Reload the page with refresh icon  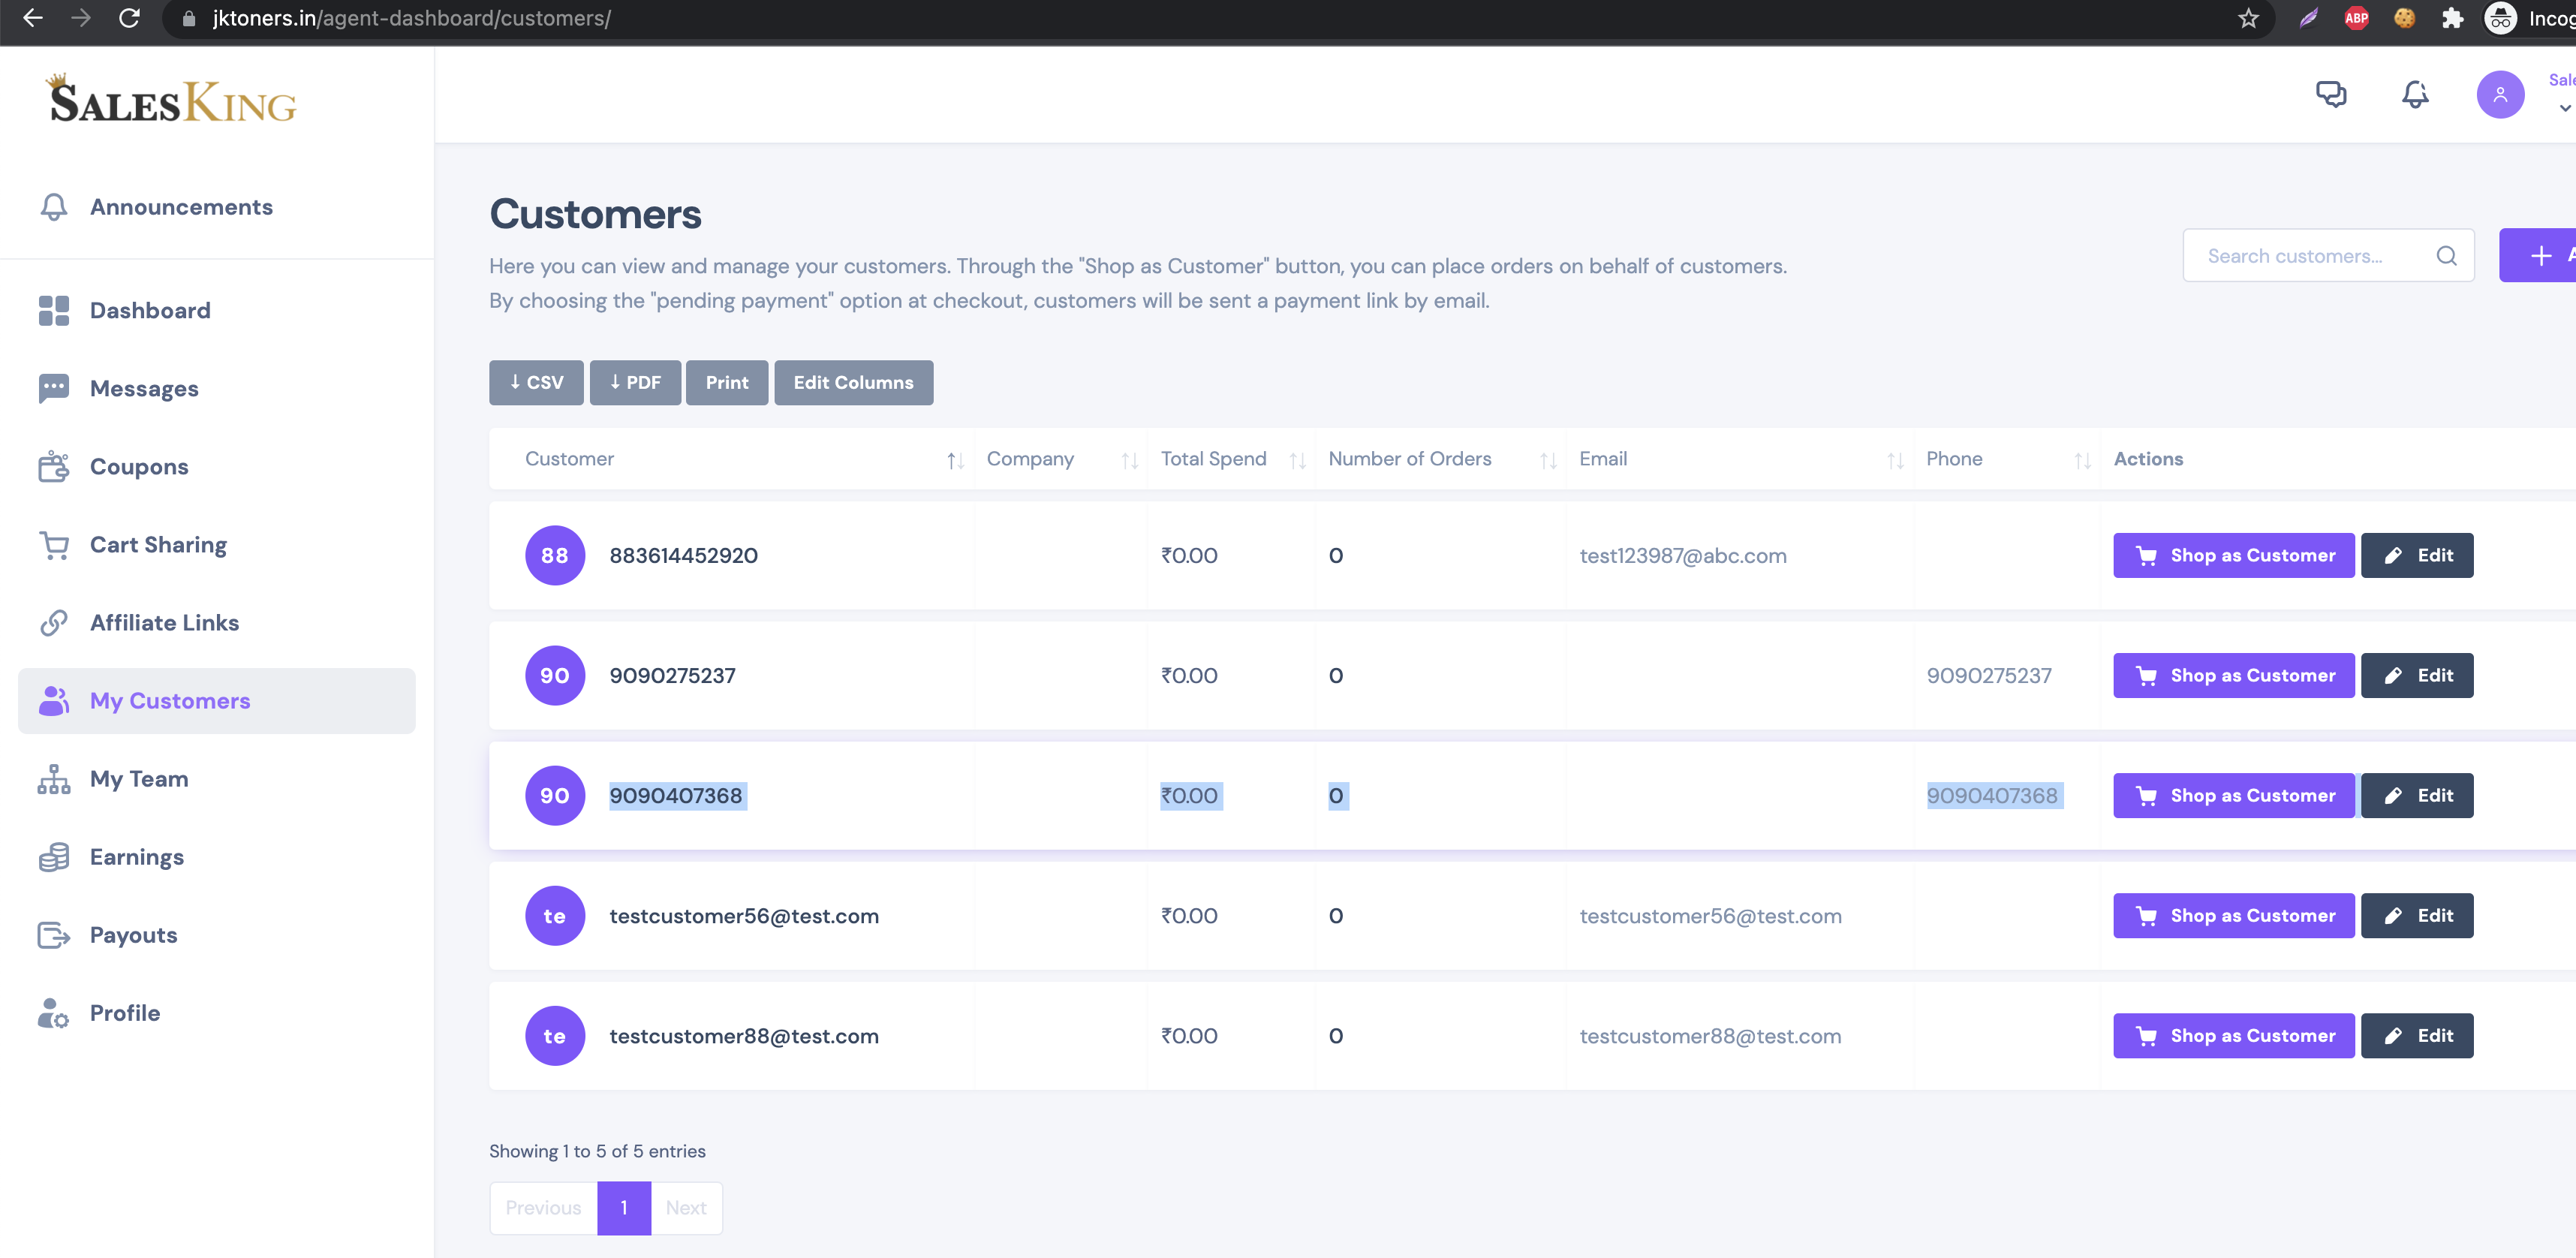129,18
